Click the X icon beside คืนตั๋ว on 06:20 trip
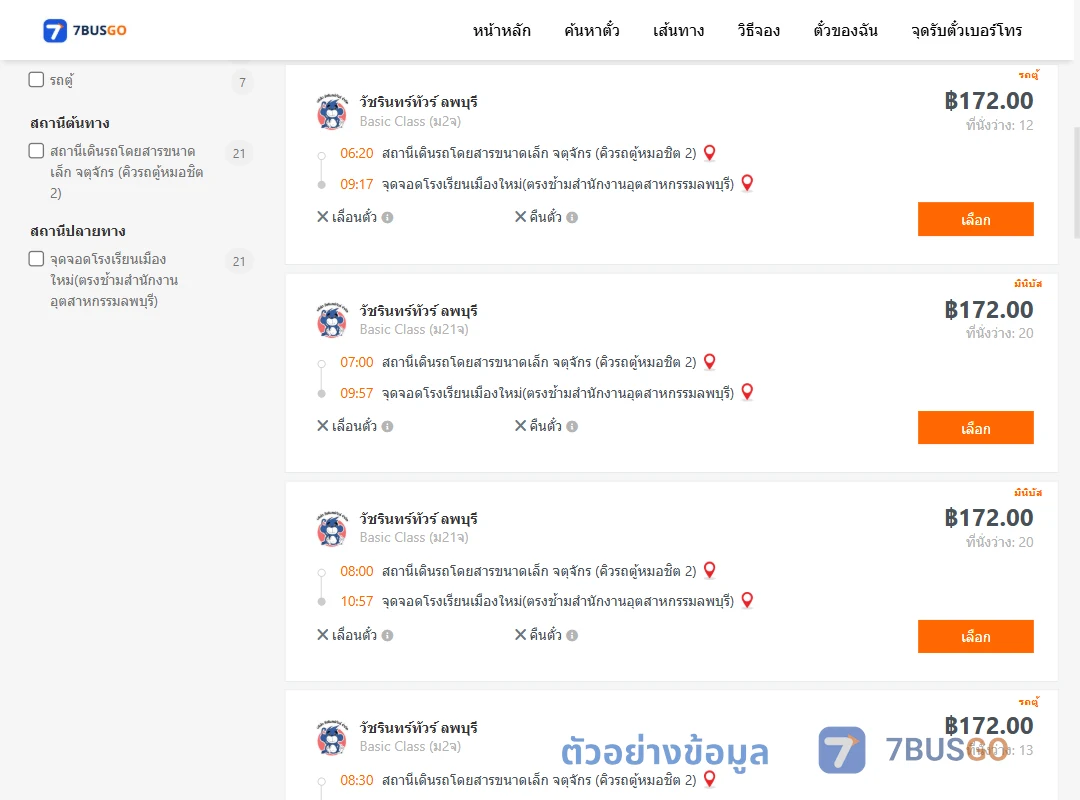Viewport: 1080px width, 800px height. pyautogui.click(x=521, y=217)
